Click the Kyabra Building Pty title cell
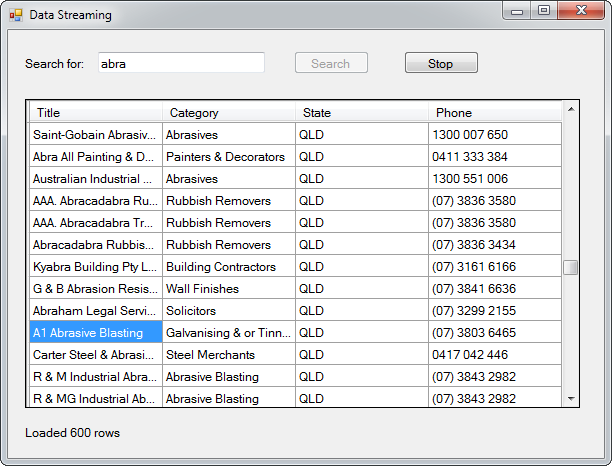The image size is (612, 466). click(x=96, y=267)
